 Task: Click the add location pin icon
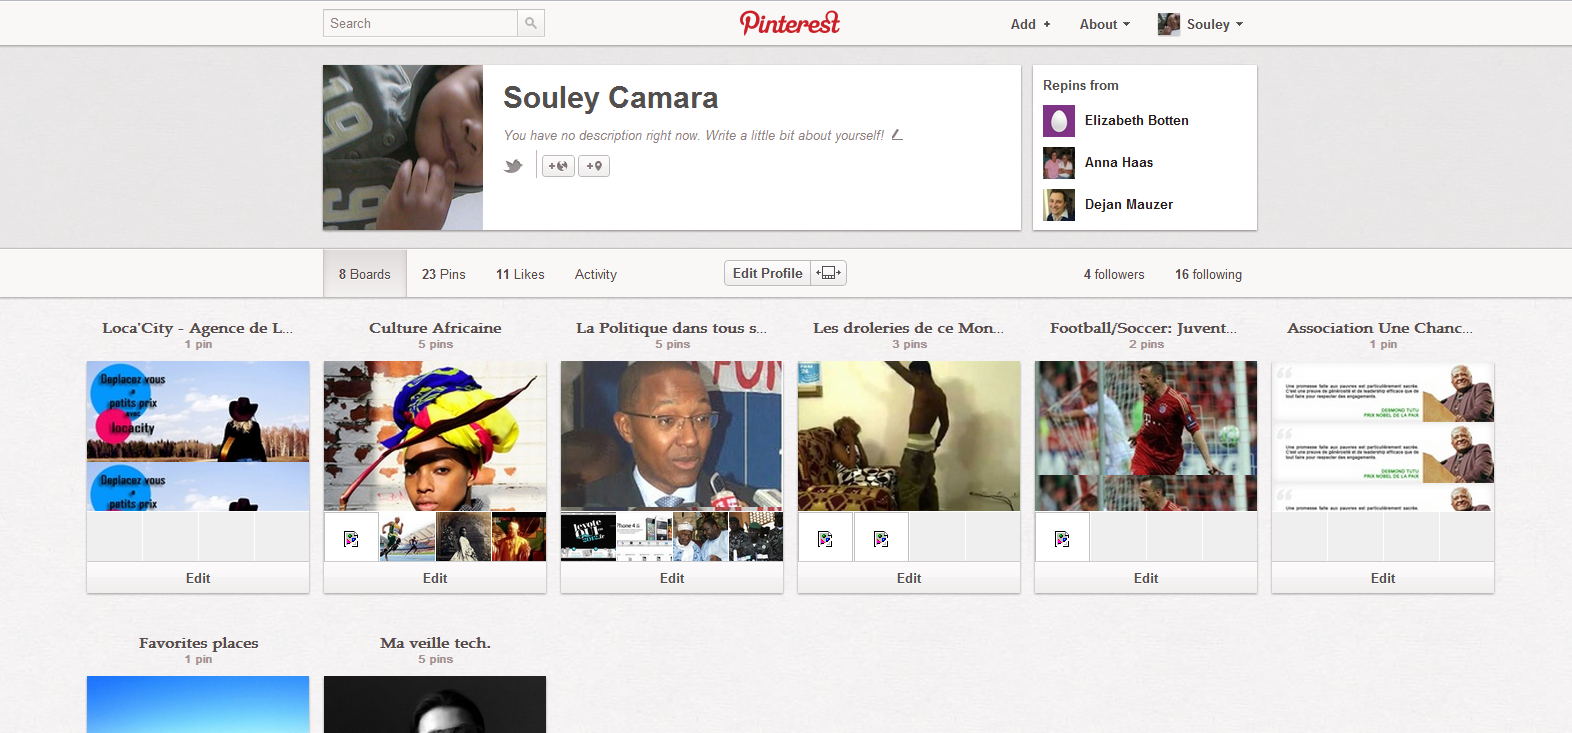tap(594, 166)
